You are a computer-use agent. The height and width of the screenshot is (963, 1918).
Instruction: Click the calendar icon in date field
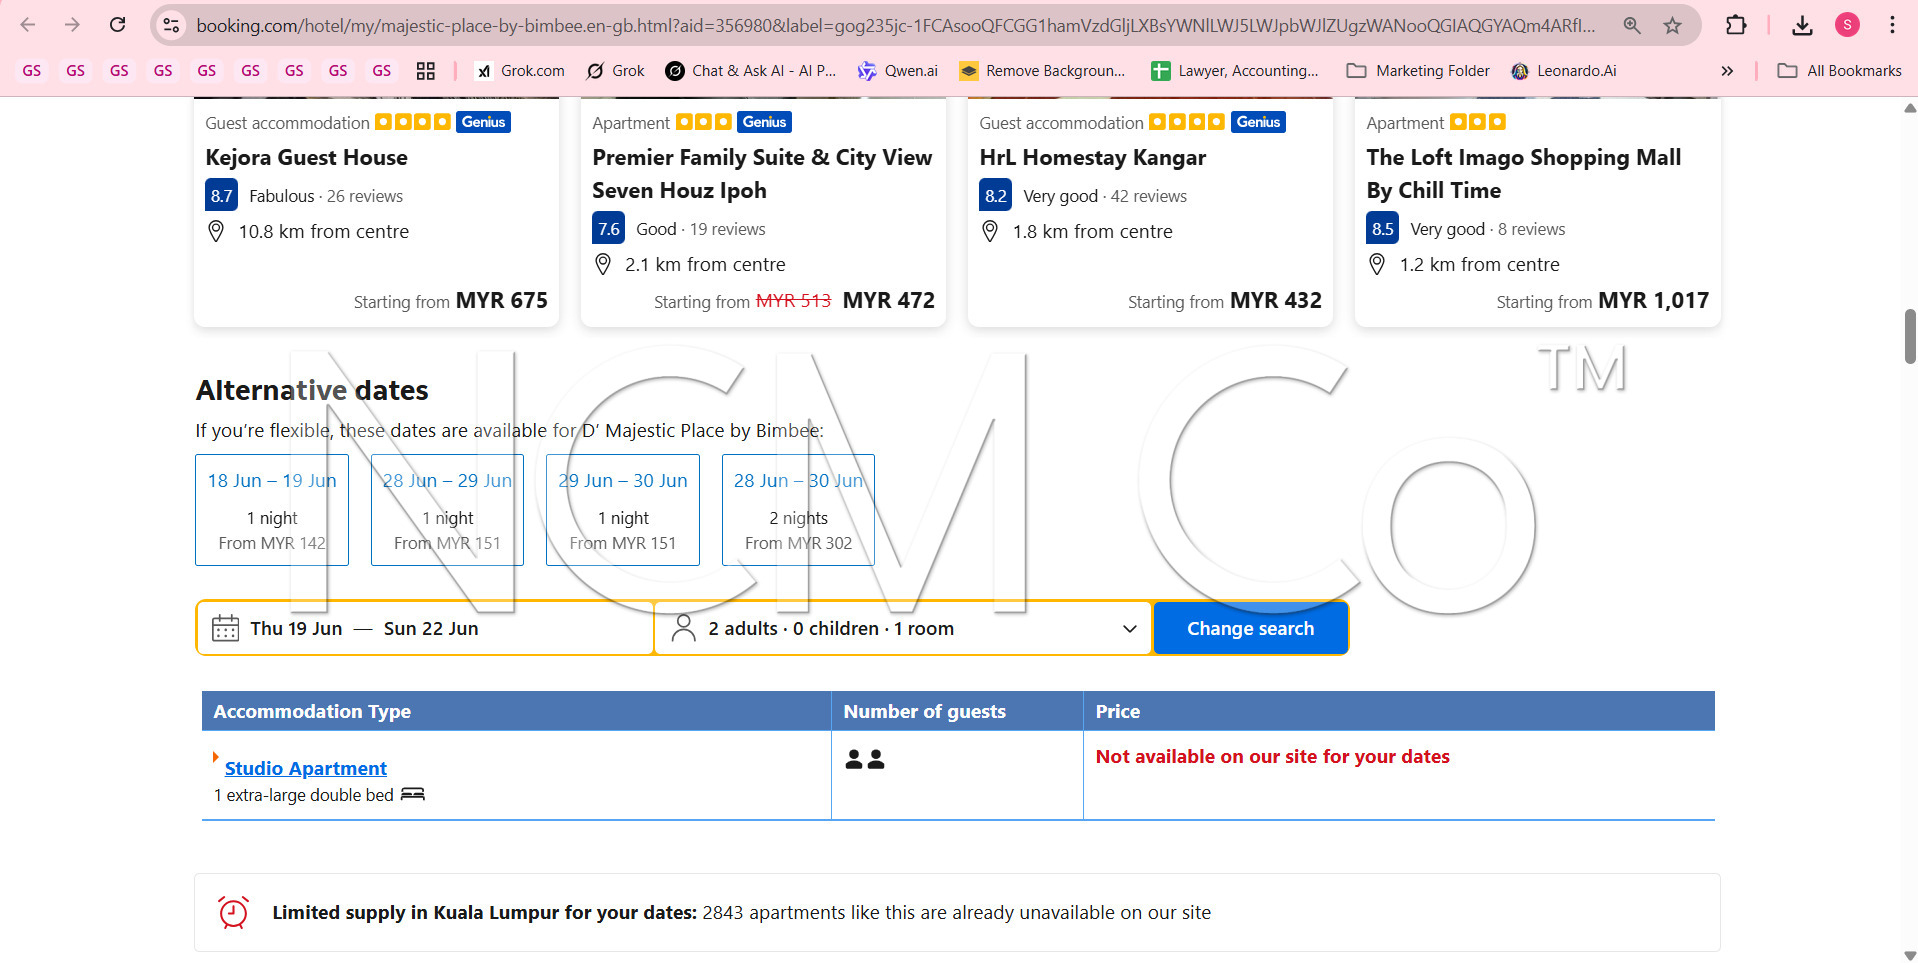(226, 628)
